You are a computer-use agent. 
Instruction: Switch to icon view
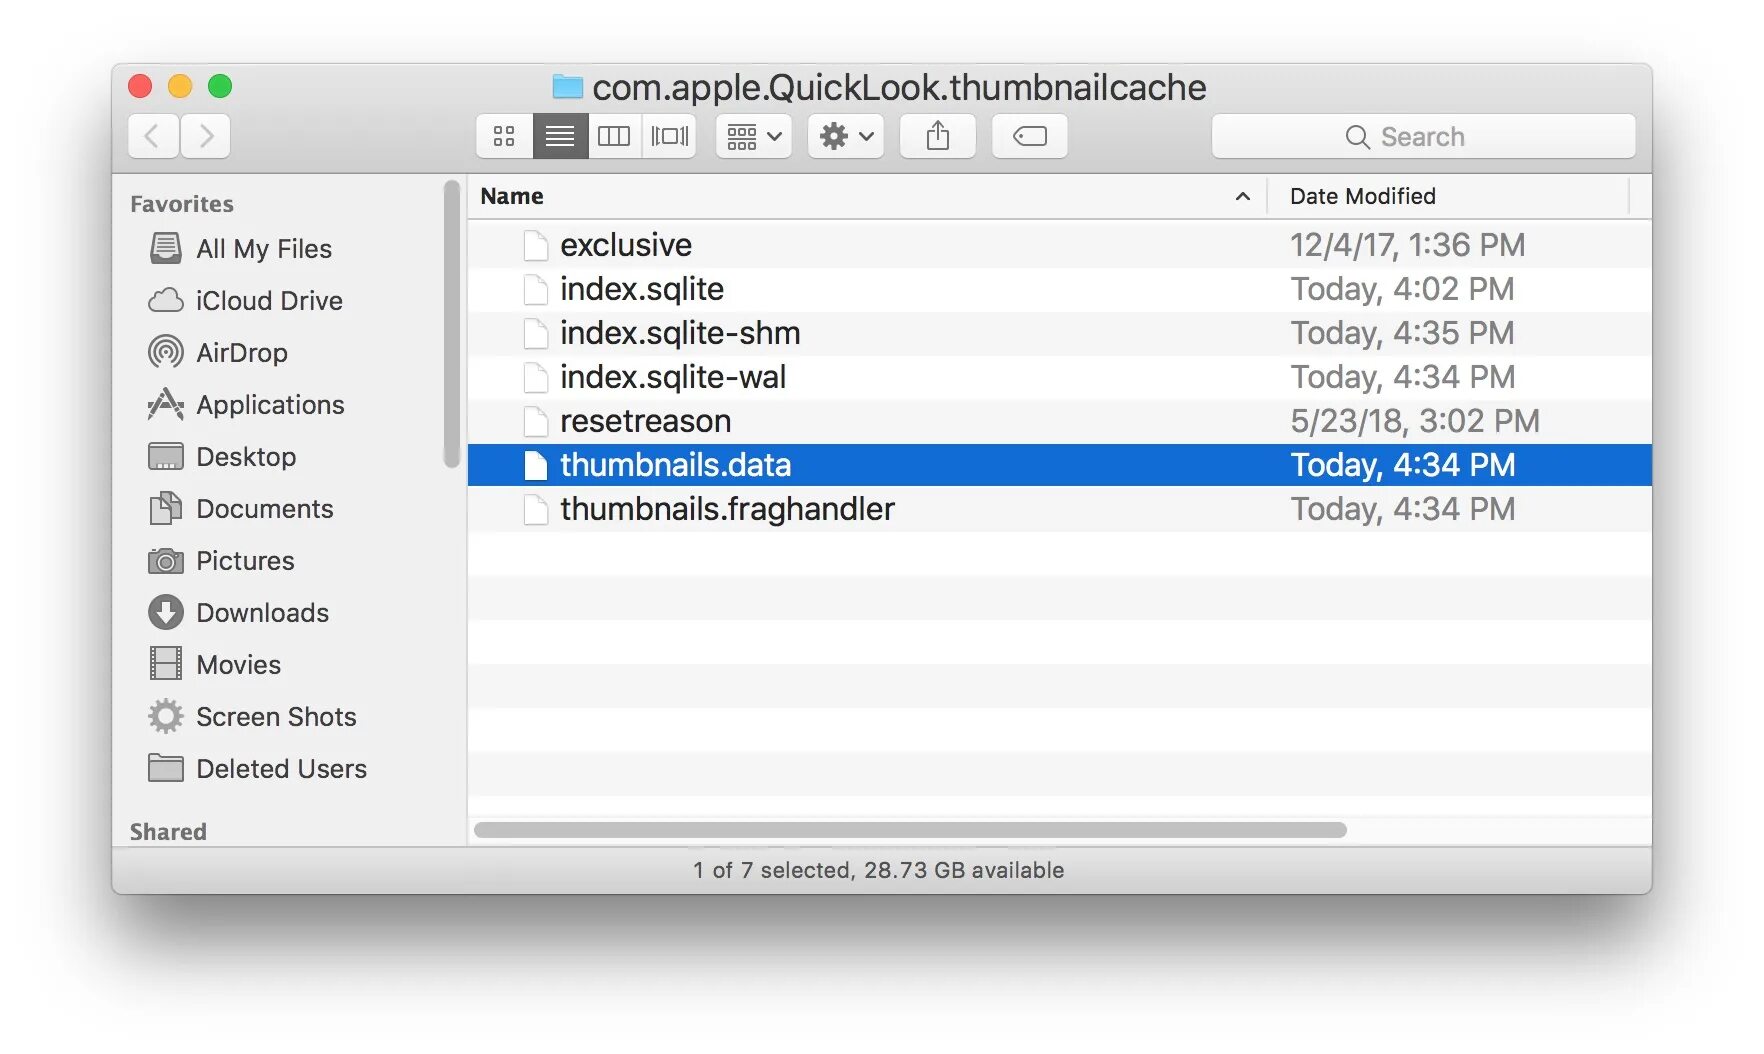(x=504, y=136)
